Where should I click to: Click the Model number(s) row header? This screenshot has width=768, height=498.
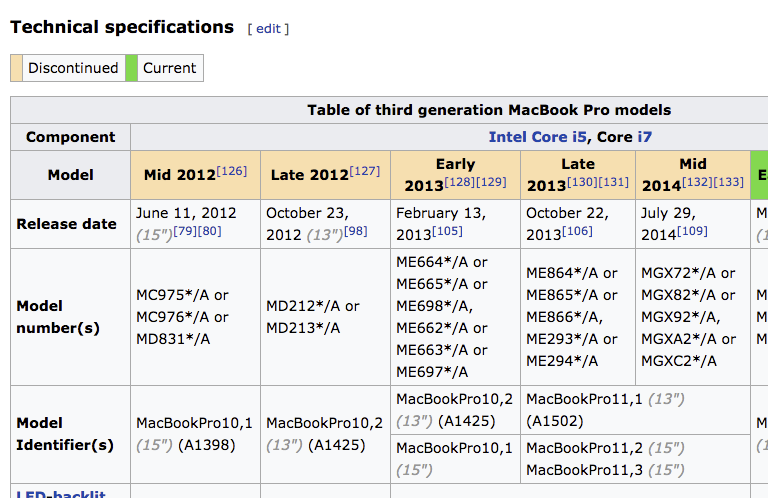[x=71, y=317]
